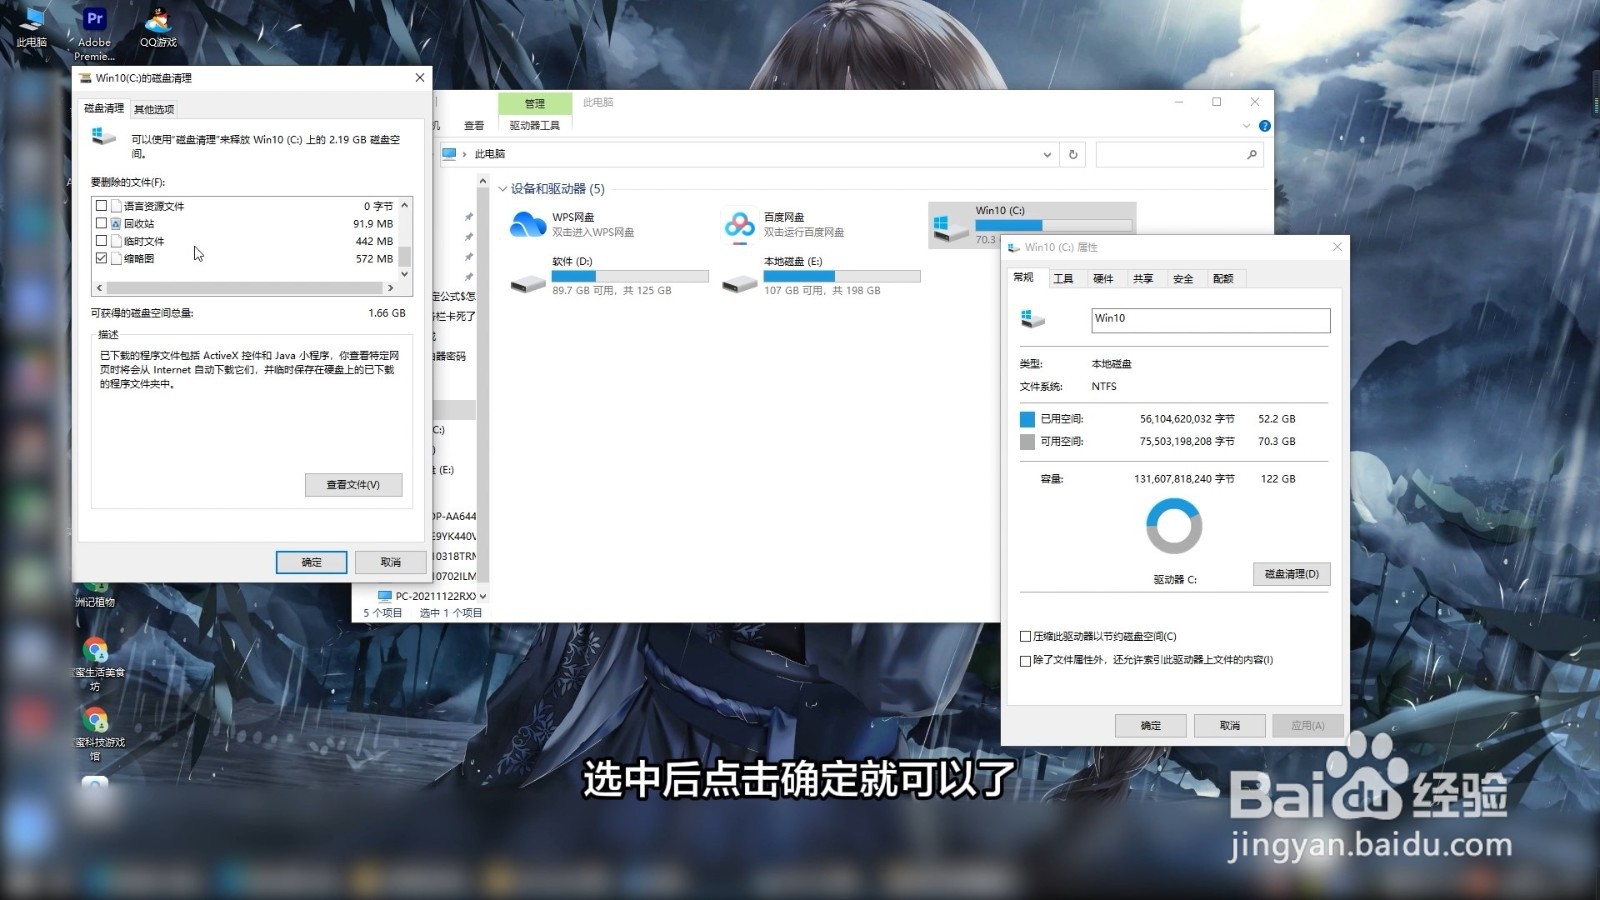Check the 回收站 cleanup checkbox
1600x900 pixels.
pyautogui.click(x=101, y=223)
